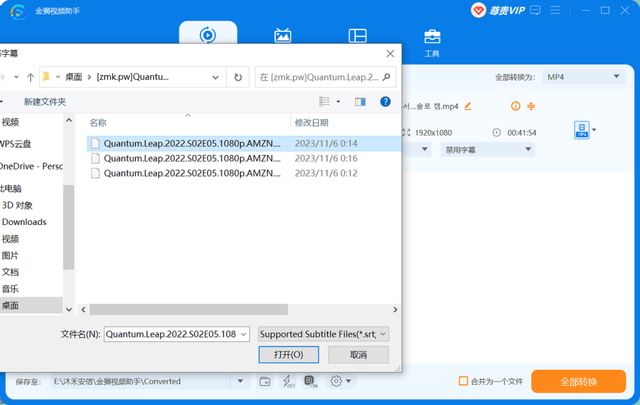640x405 pixels.
Task: Select 文档 in the navigation pane
Action: (x=10, y=272)
